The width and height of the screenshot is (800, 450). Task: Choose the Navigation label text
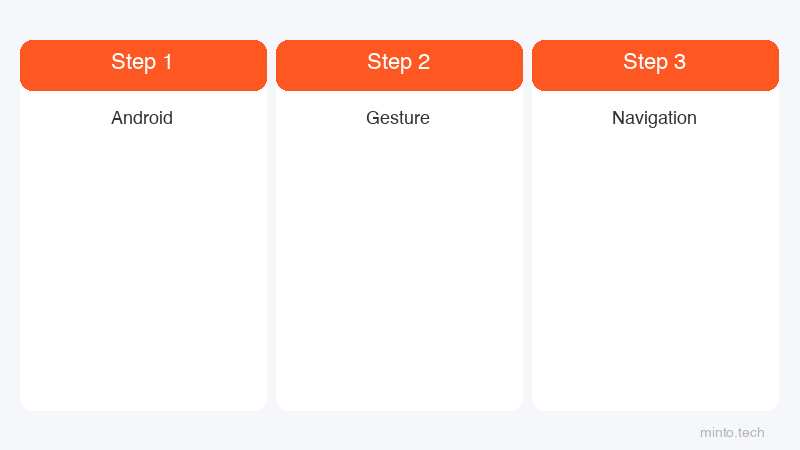pyautogui.click(x=654, y=118)
